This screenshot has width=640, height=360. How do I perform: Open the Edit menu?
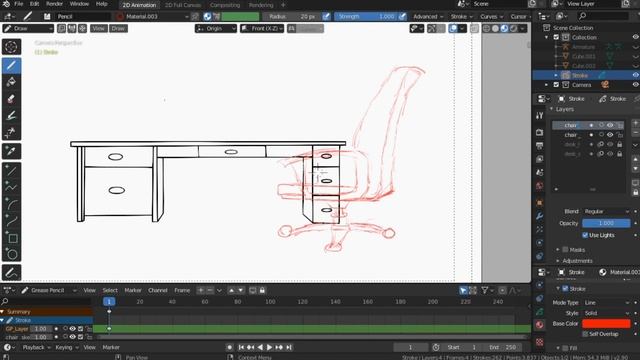tap(35, 4)
